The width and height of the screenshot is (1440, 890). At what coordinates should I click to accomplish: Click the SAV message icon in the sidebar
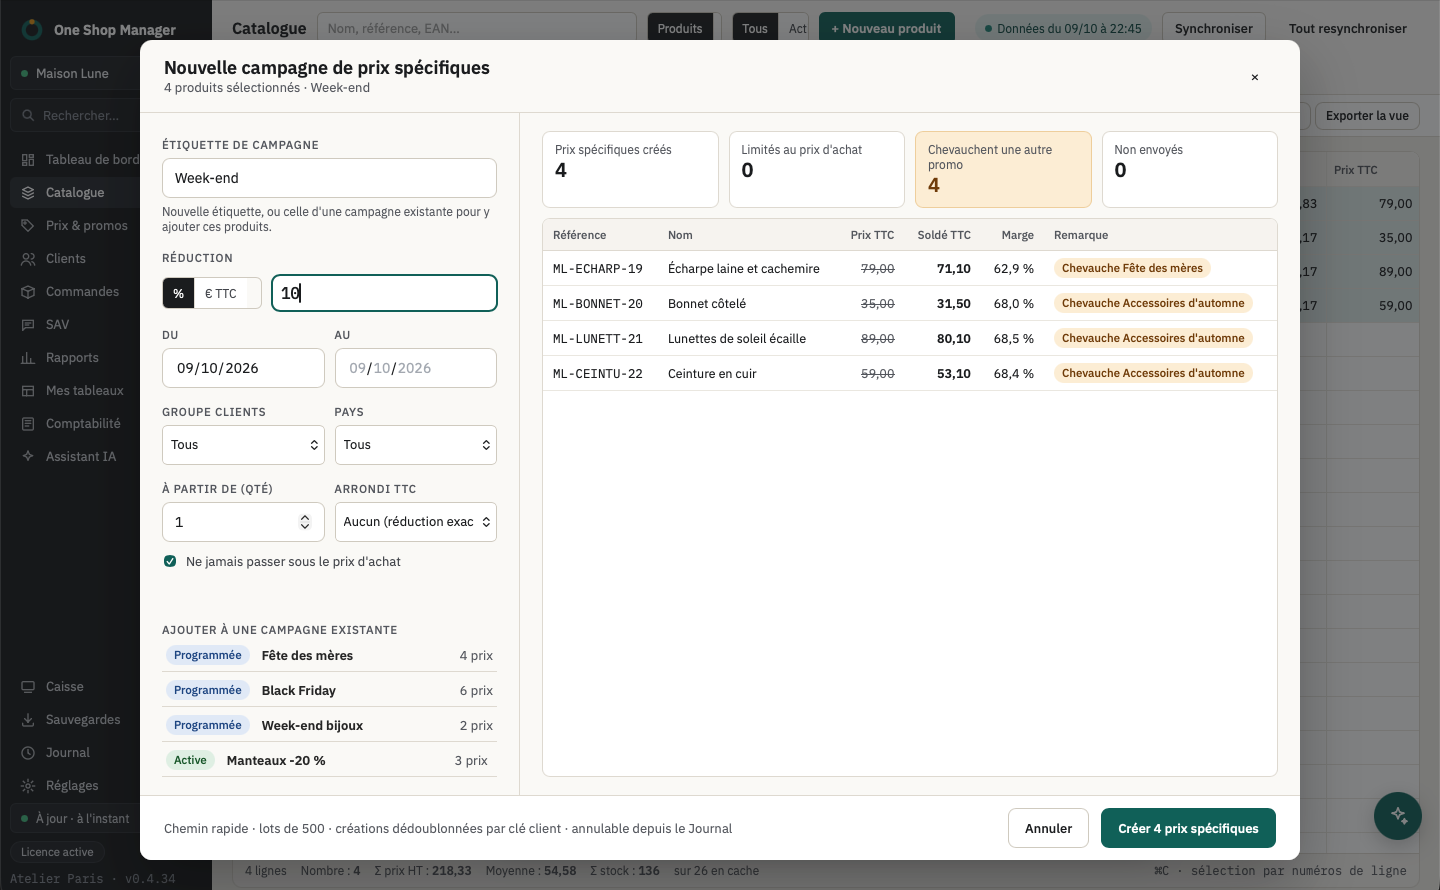[x=28, y=325]
